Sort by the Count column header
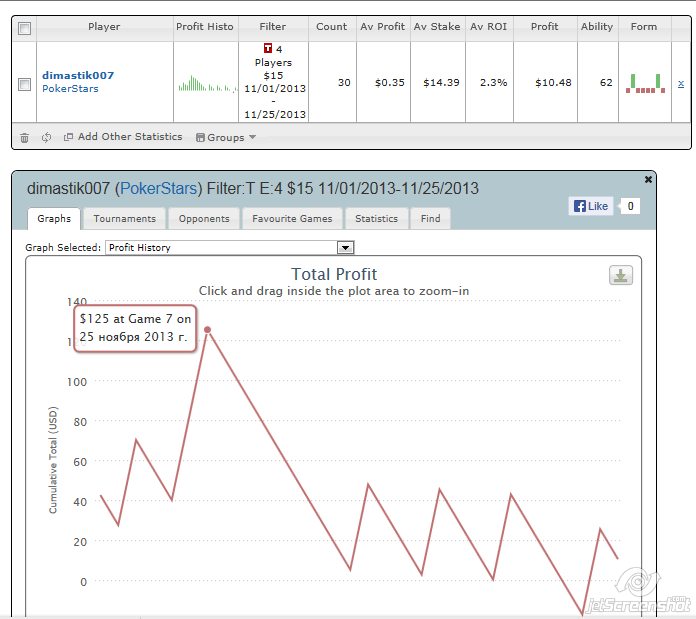This screenshot has width=696, height=619. click(332, 27)
